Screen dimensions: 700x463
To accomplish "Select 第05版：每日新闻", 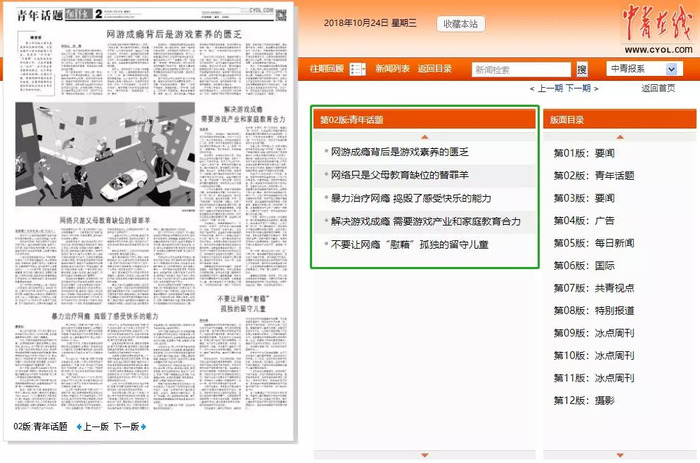I will click(594, 243).
